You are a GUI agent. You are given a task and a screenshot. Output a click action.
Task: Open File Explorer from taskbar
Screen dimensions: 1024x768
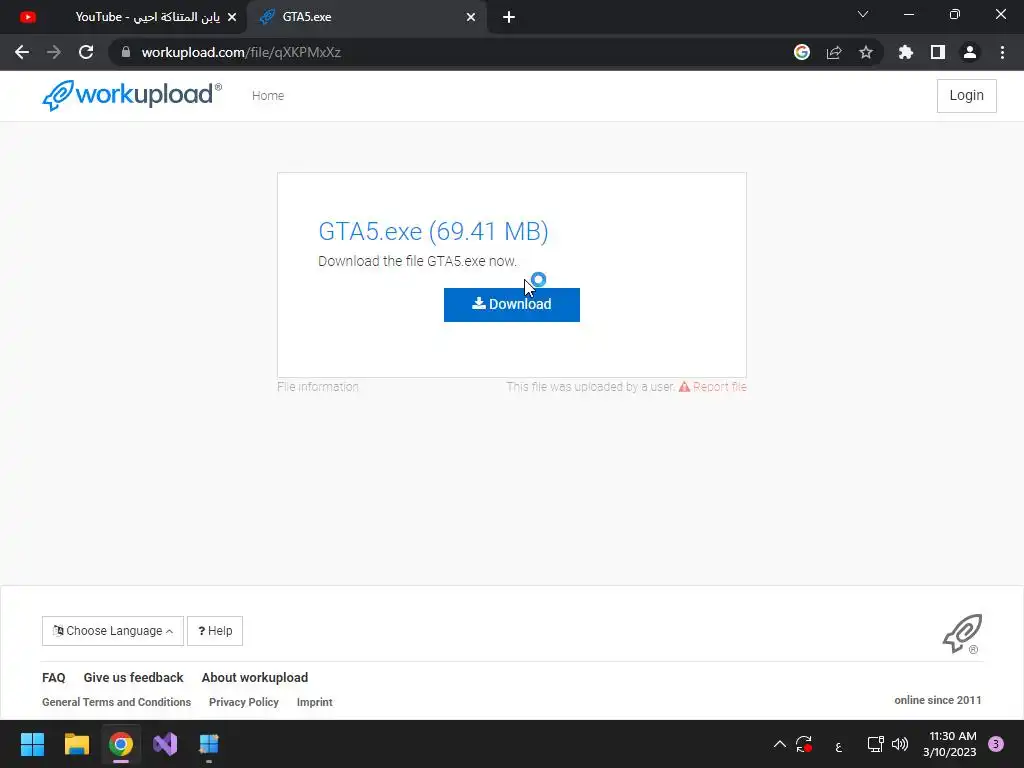[76, 744]
